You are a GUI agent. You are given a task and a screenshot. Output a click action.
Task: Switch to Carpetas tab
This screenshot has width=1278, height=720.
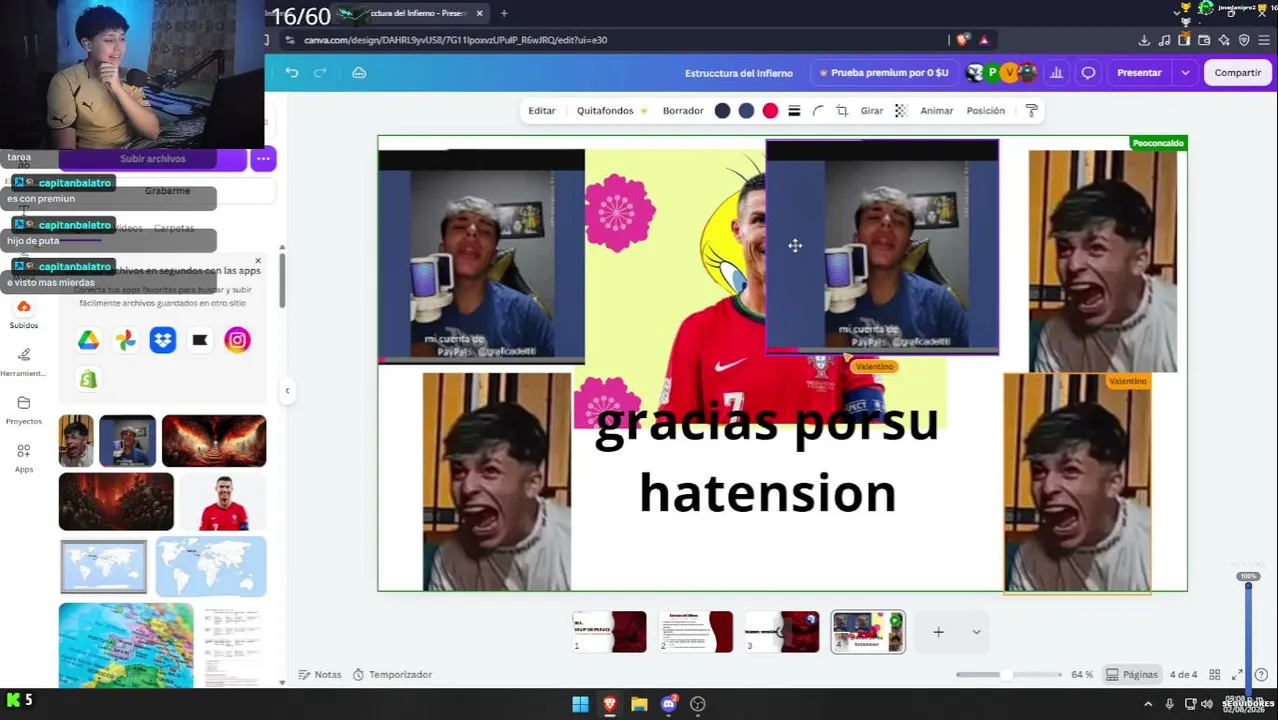(x=174, y=228)
